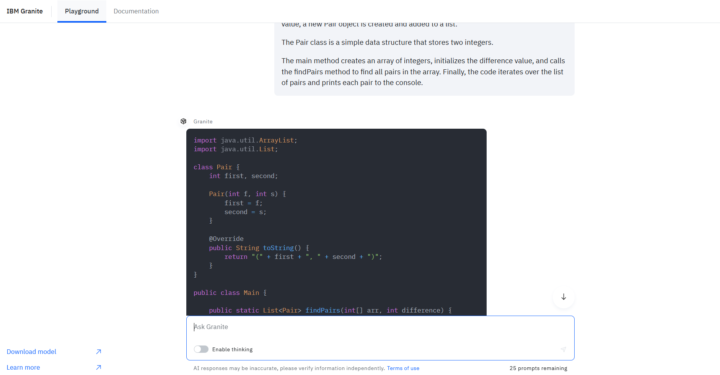Click the Granite avatar icon above code
Screen dimensions: 720x375
pyautogui.click(x=183, y=121)
